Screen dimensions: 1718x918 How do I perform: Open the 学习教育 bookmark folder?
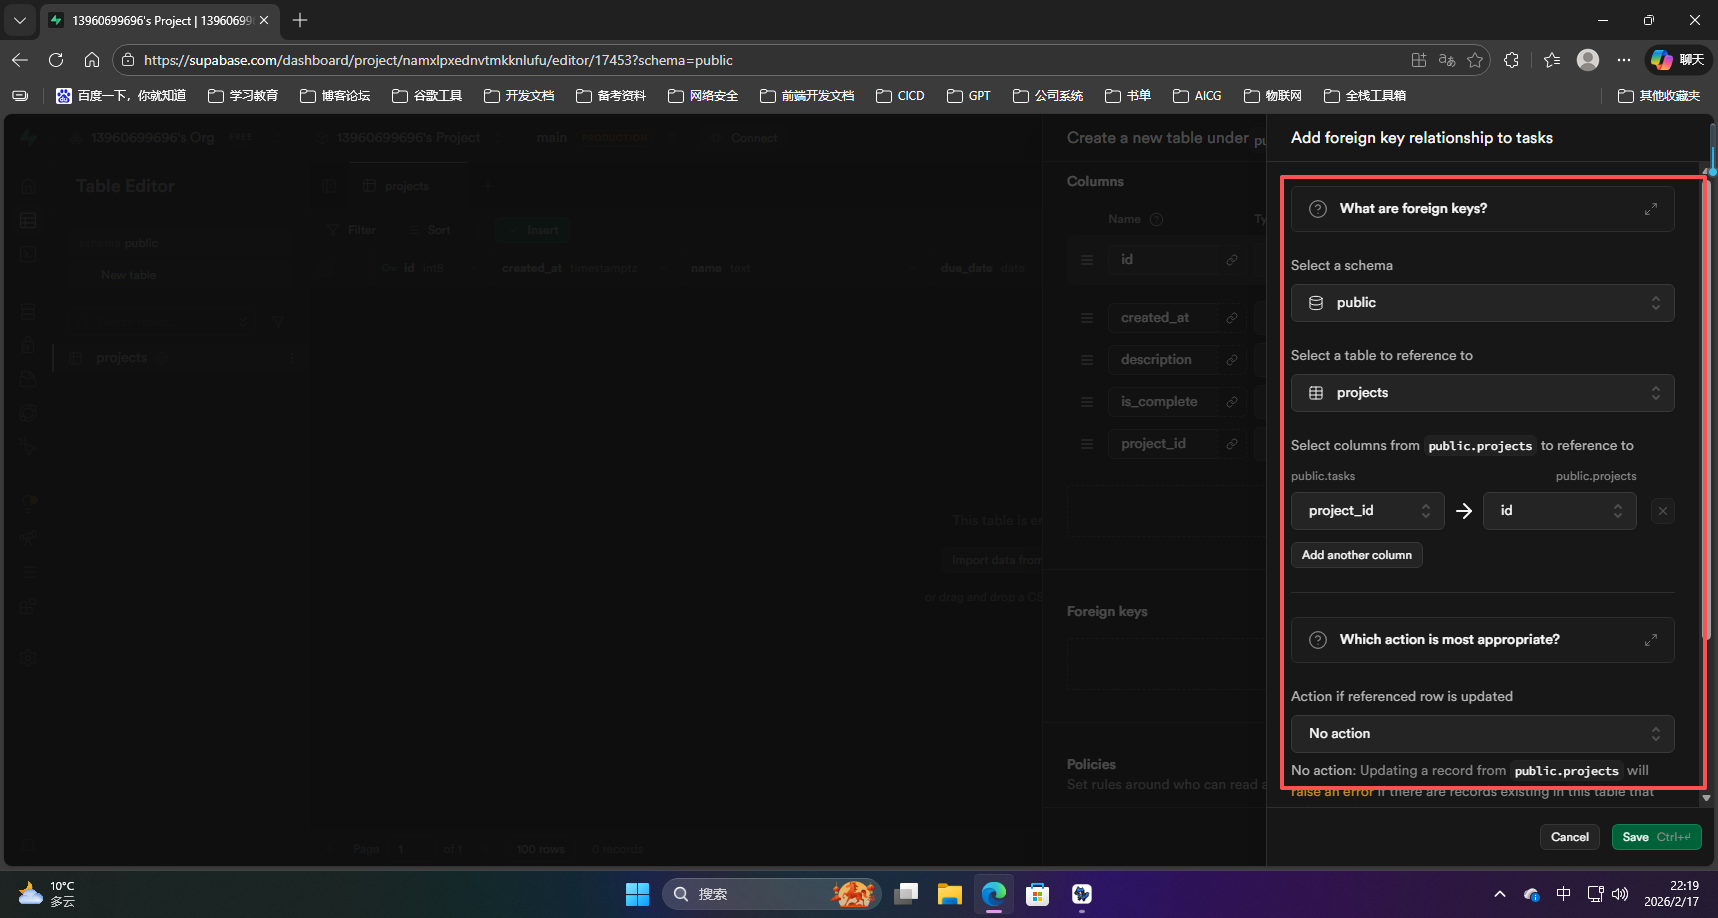point(243,96)
